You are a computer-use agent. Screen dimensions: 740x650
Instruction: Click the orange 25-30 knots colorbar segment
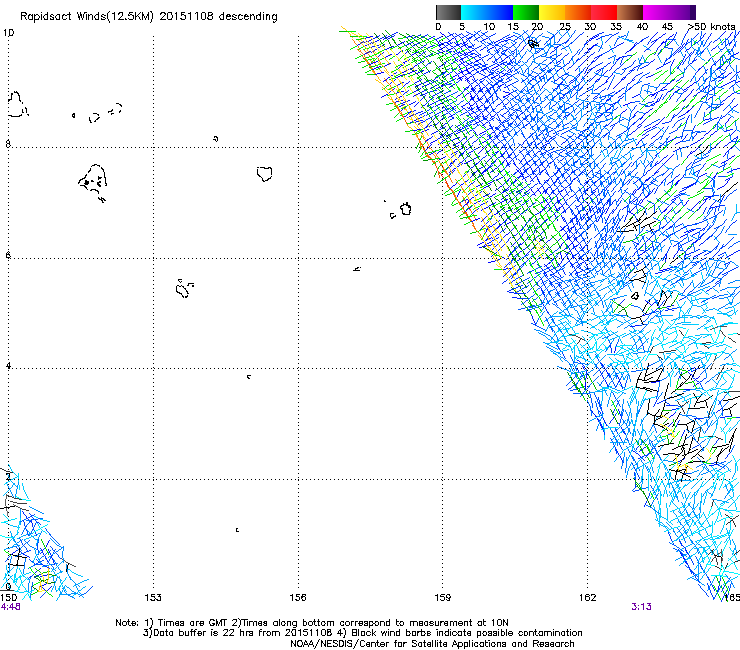click(578, 12)
